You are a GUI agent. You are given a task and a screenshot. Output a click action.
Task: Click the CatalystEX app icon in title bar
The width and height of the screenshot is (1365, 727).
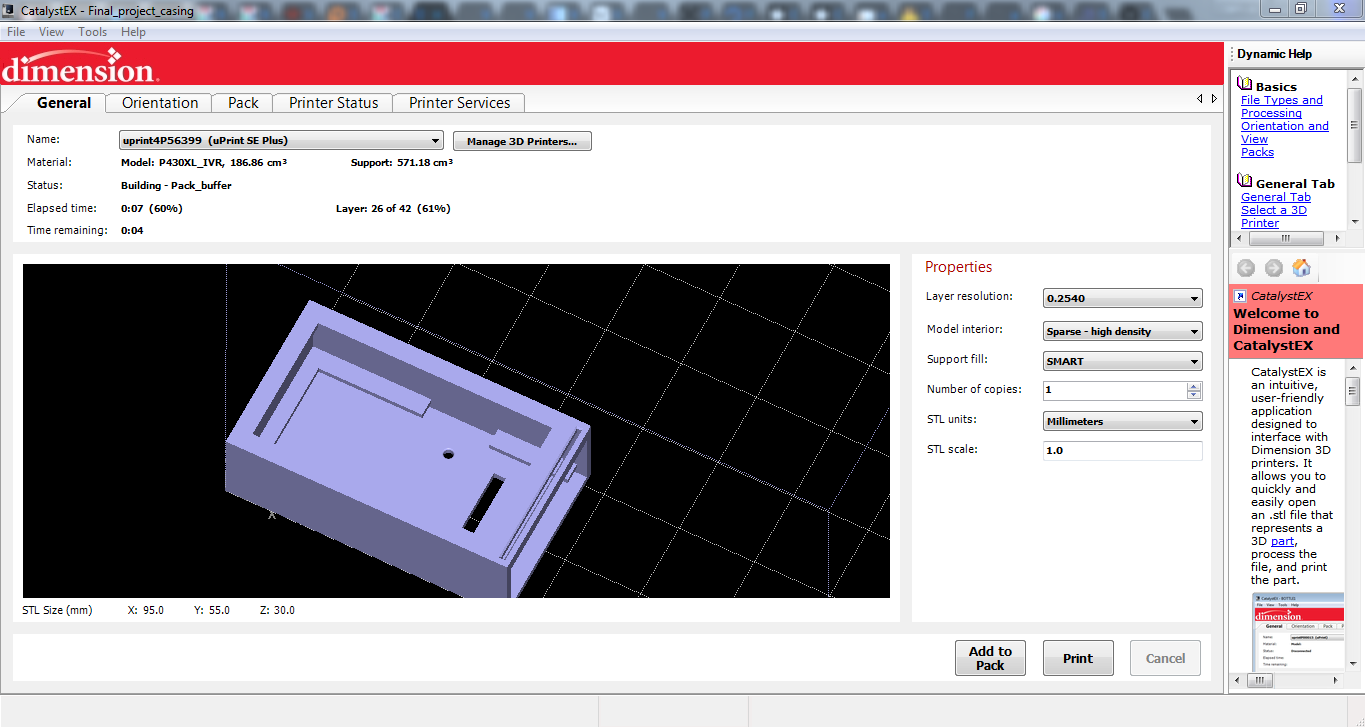(x=10, y=10)
